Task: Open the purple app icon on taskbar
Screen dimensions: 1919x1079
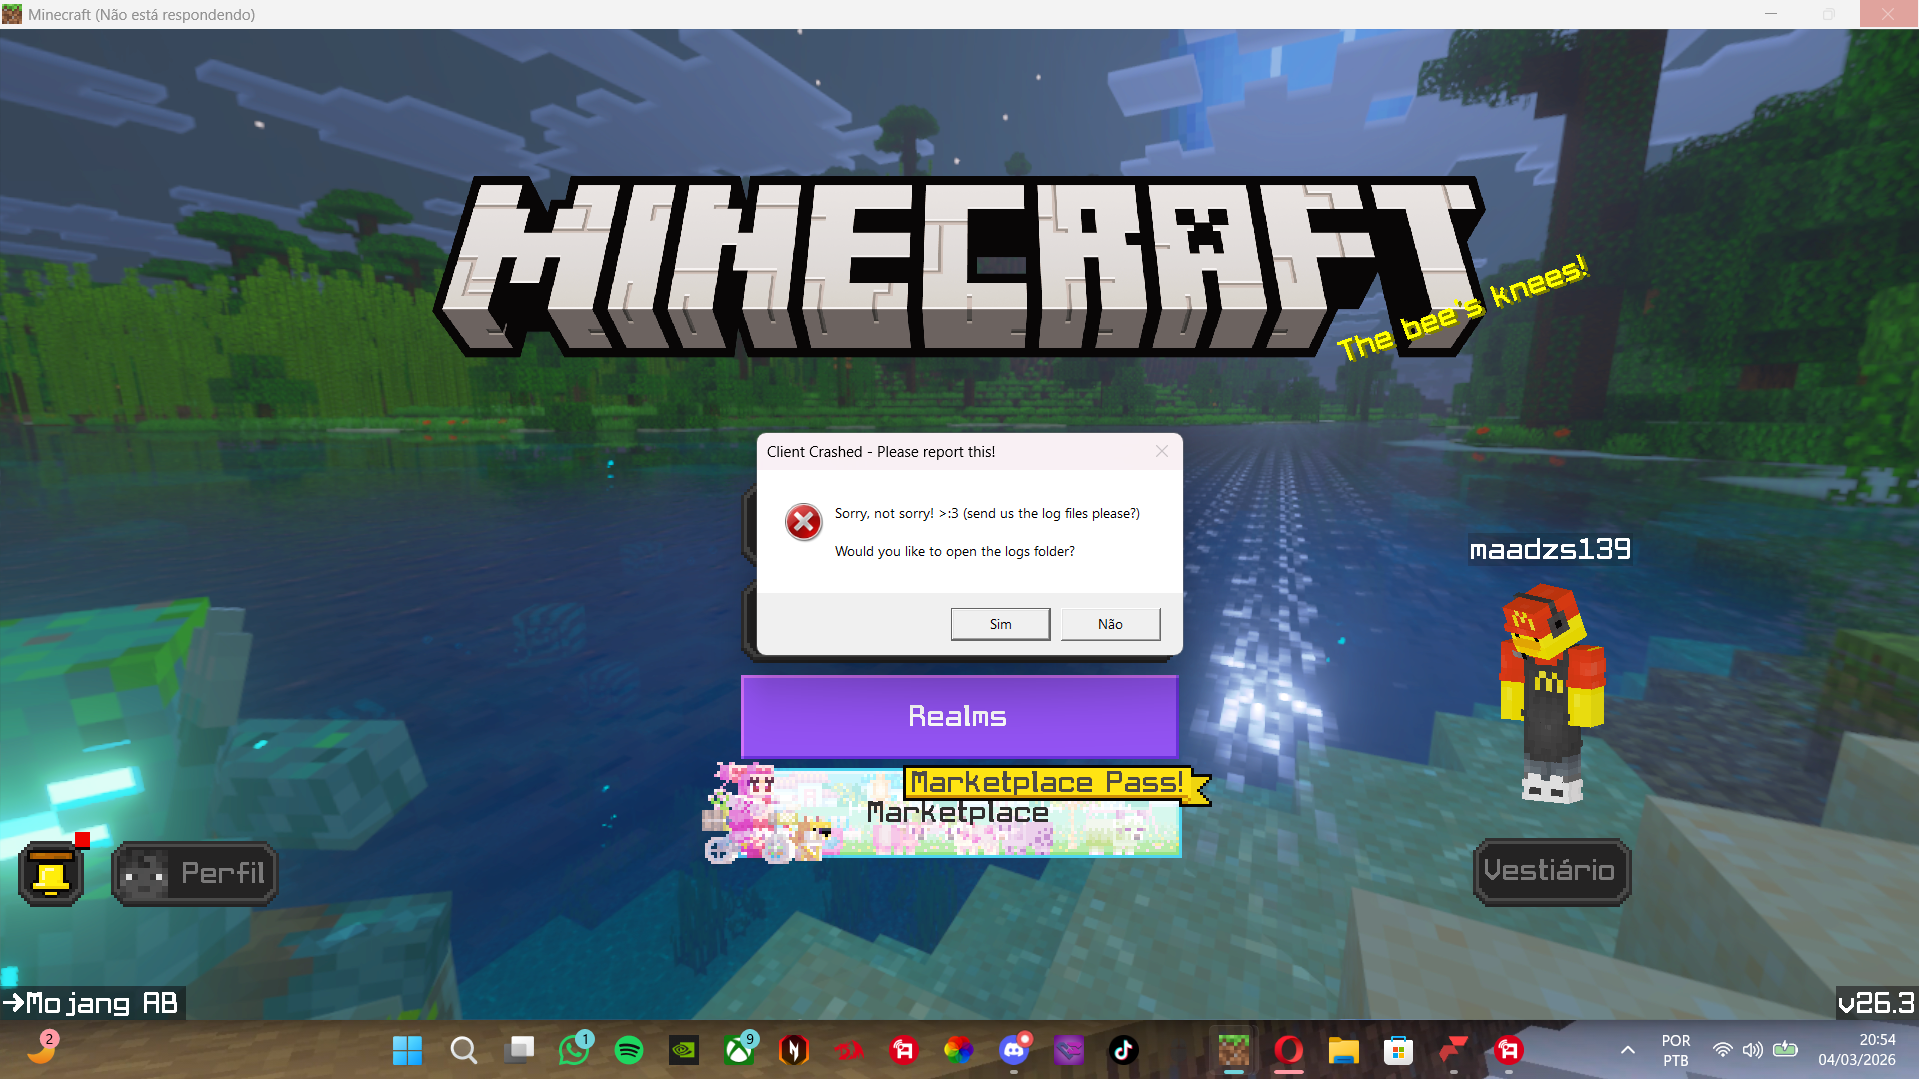Action: pyautogui.click(x=1069, y=1050)
